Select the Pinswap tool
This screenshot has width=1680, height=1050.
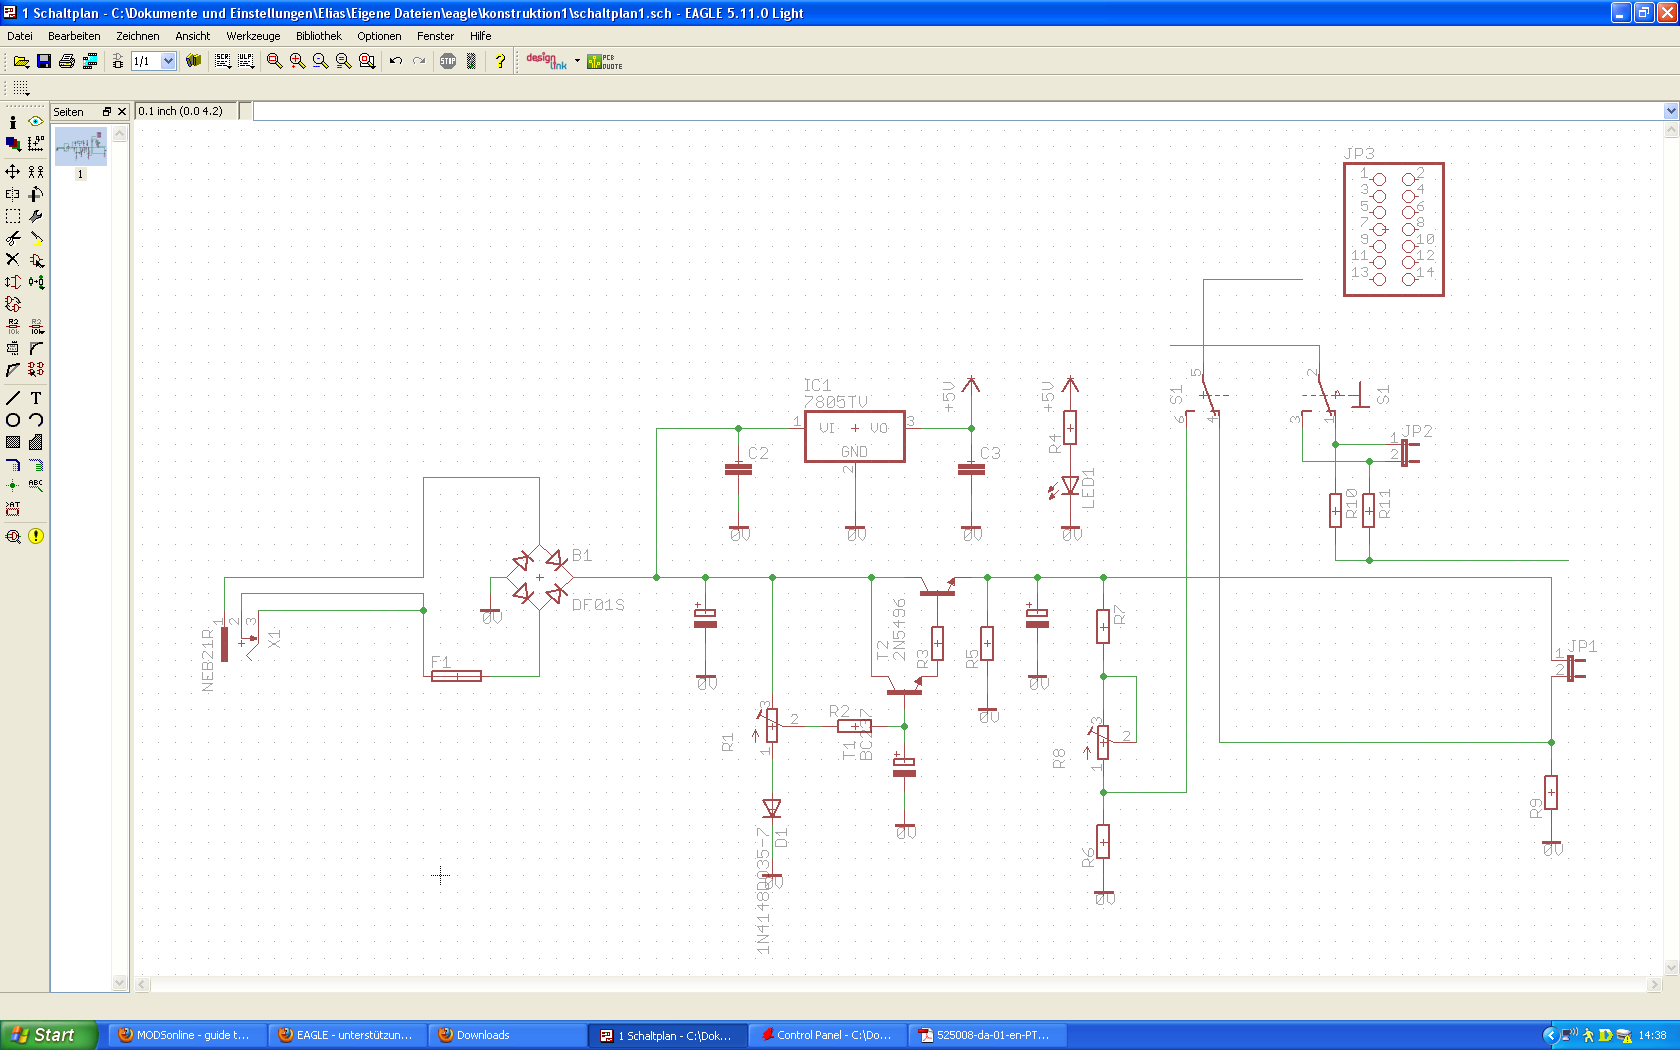[x=13, y=282]
